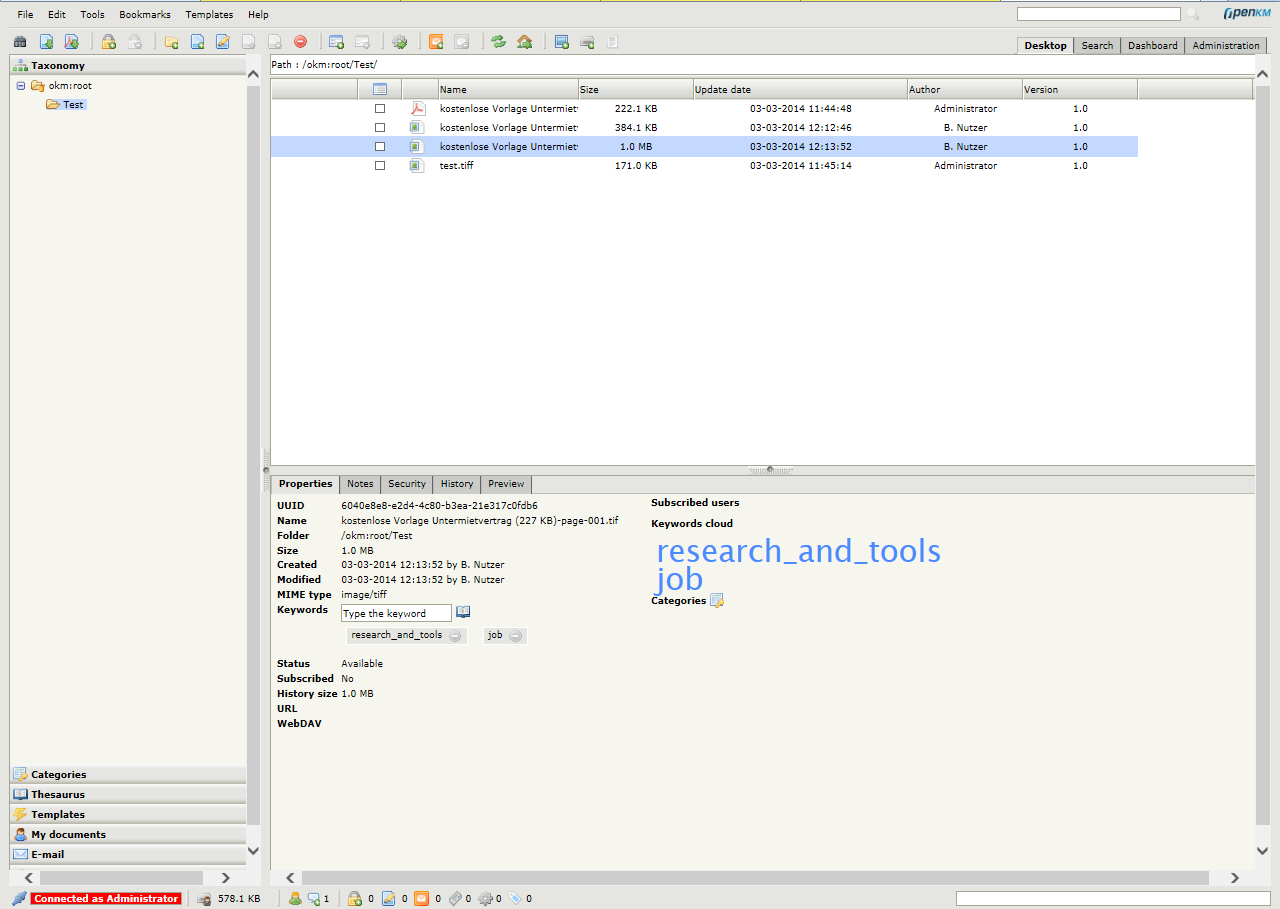Click the create folder toolbar icon
1280x909 pixels.
click(172, 42)
